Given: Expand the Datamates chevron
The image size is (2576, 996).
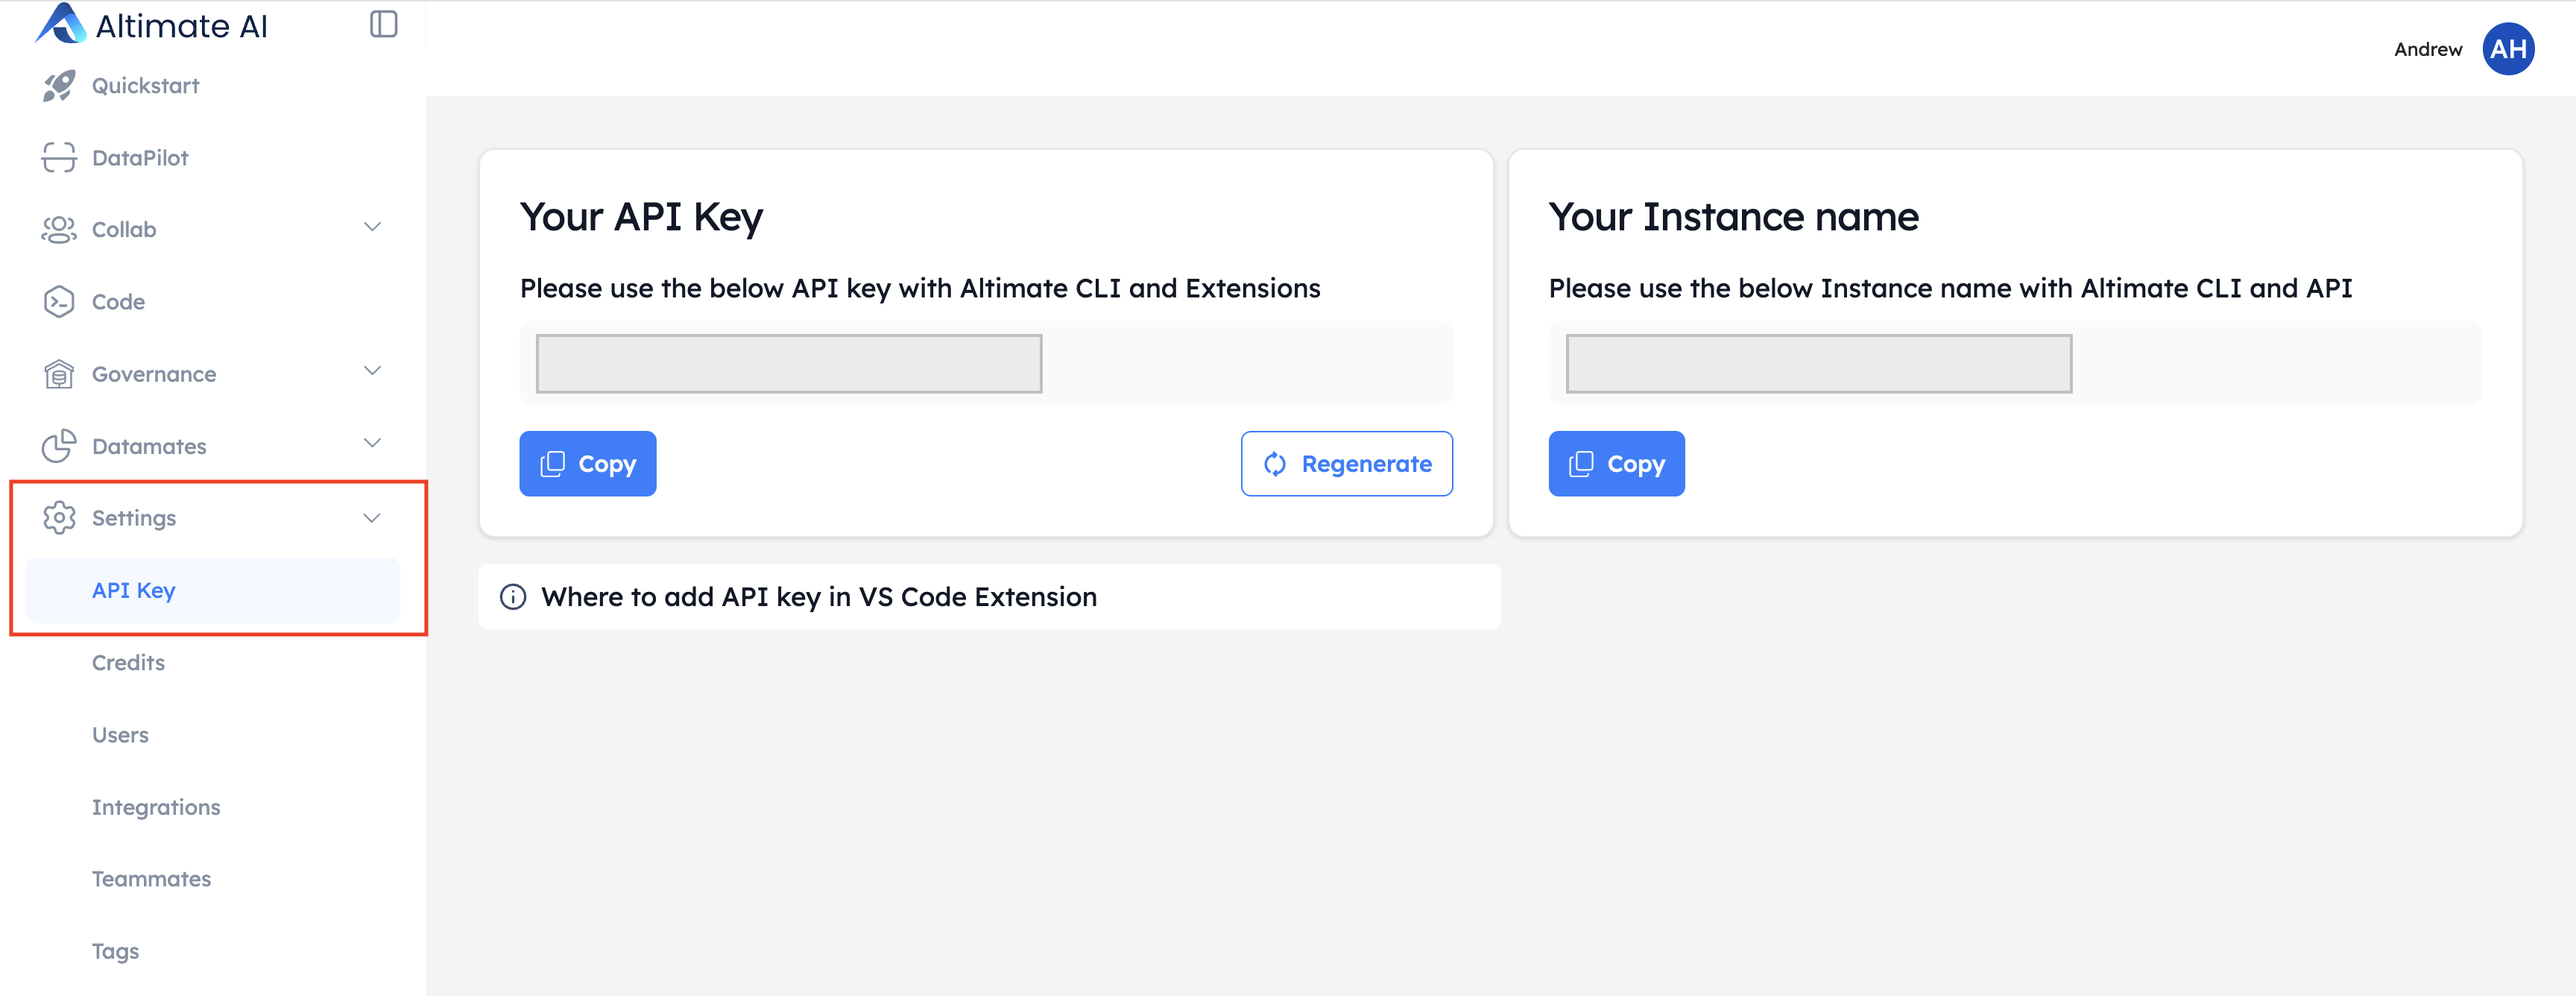Looking at the screenshot, I should [373, 444].
